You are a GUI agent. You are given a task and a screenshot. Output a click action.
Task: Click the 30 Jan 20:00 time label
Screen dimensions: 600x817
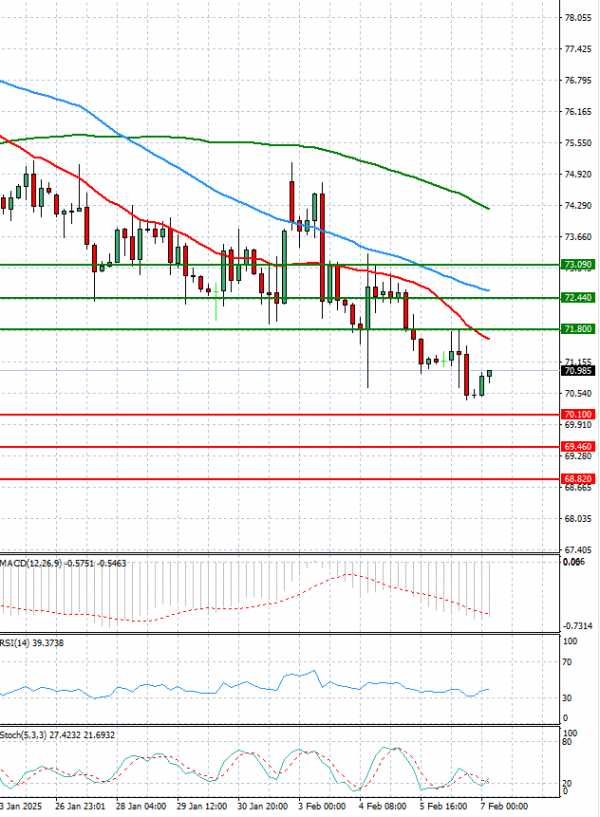click(x=264, y=805)
